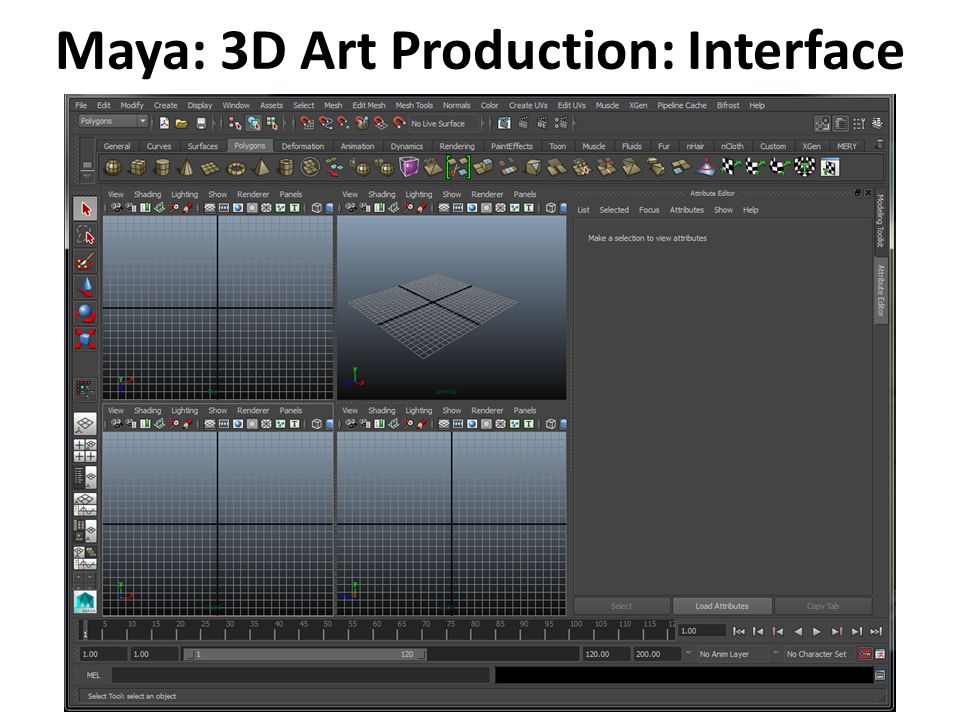The image size is (960, 720).
Task: Open Shading menu of the perspective panel
Action: click(381, 194)
